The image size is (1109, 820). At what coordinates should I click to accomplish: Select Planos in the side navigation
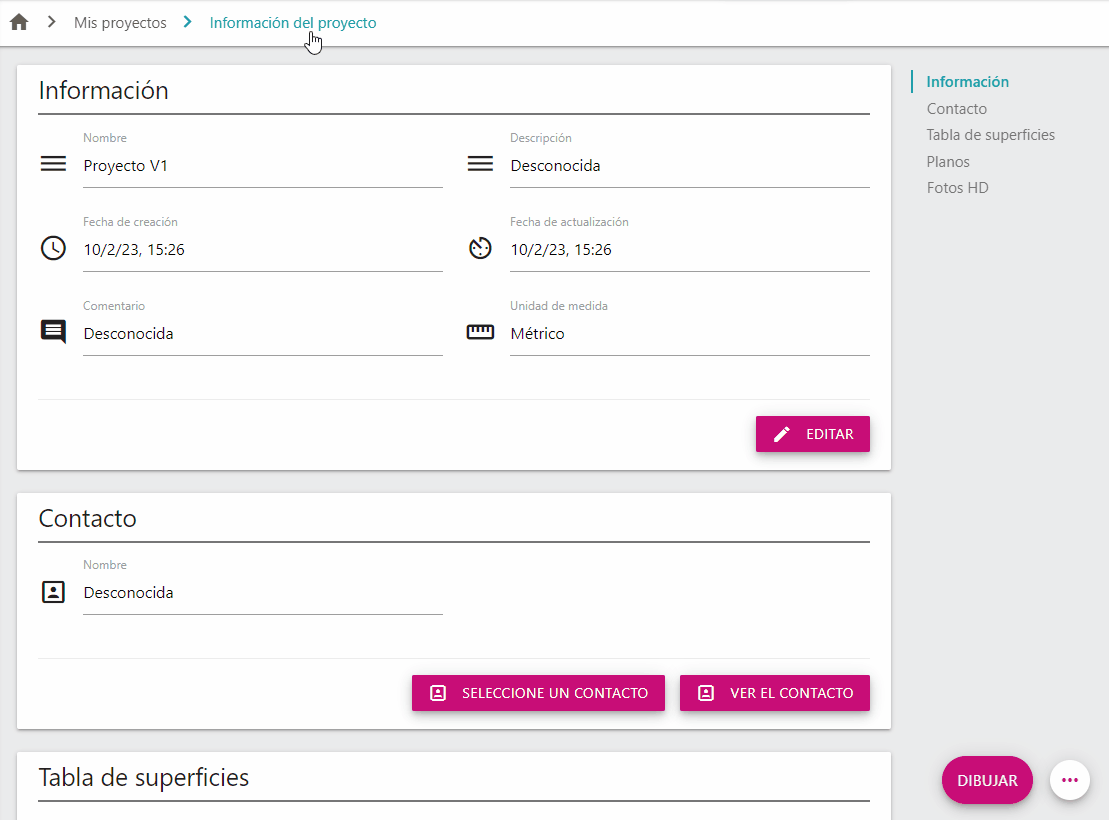pos(948,161)
